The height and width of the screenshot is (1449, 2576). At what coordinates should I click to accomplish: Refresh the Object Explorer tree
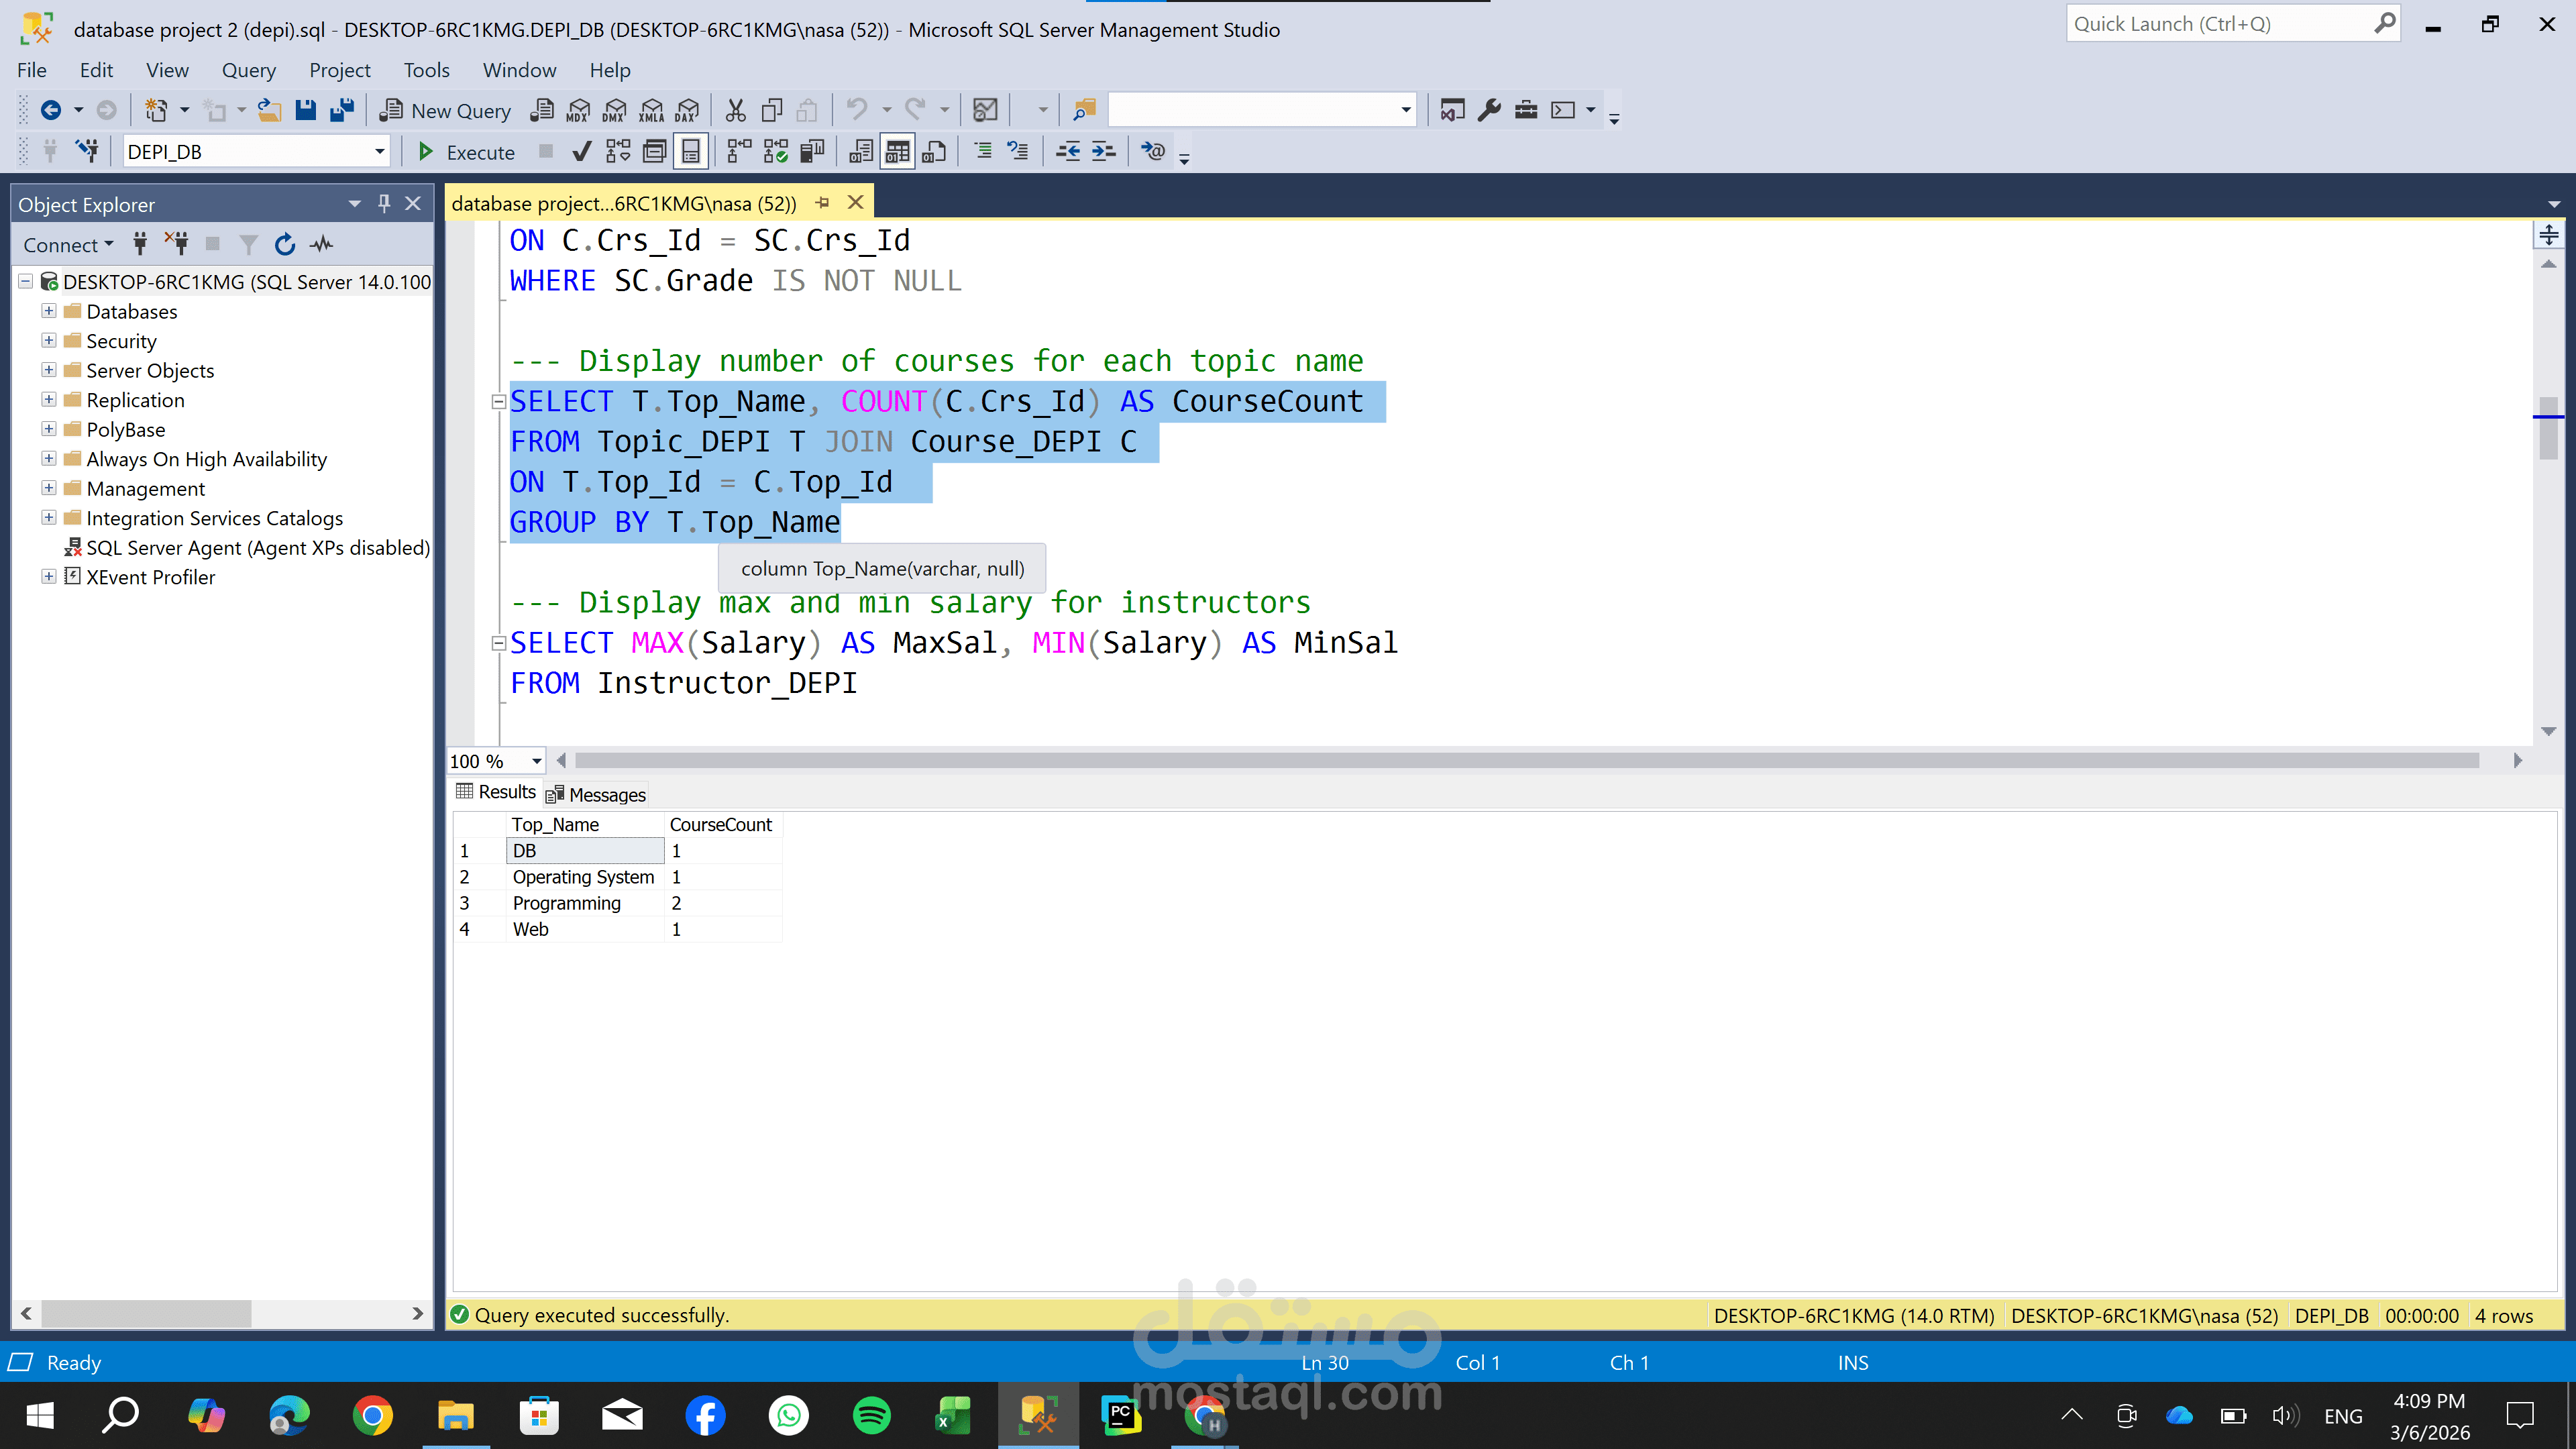pyautogui.click(x=285, y=245)
